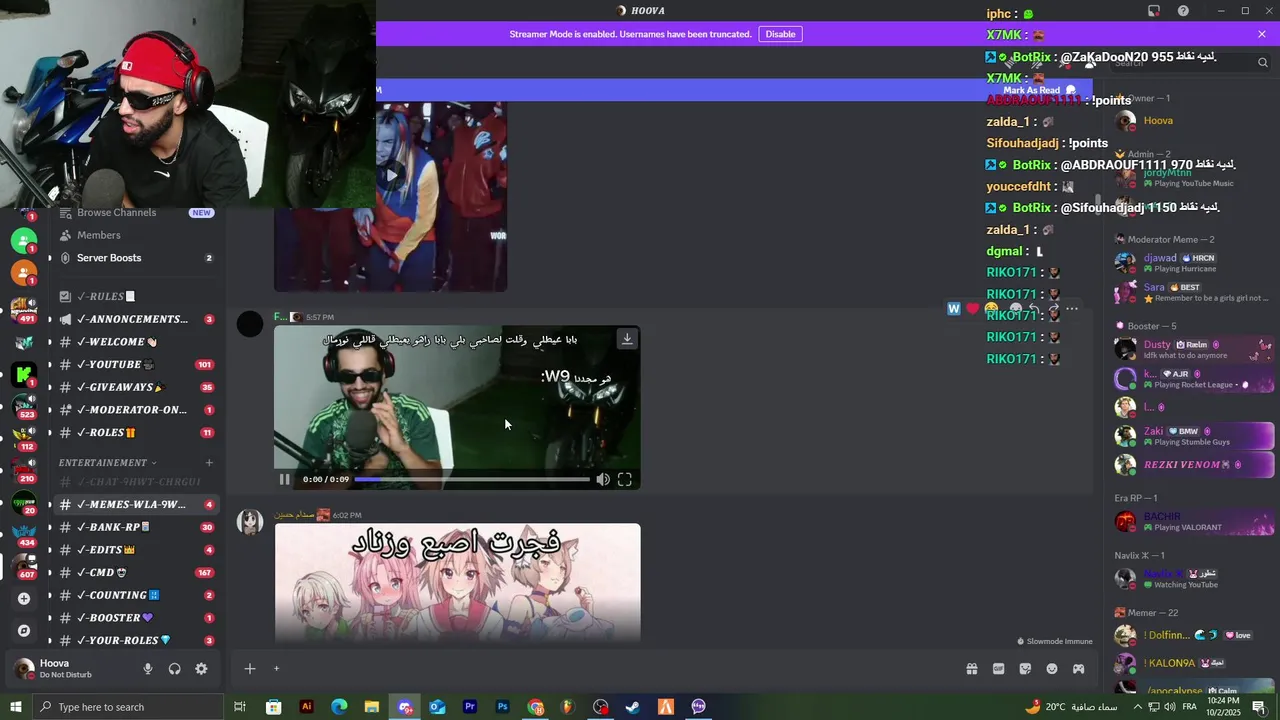Open the MODERATOR-ON channel
The image size is (1280, 720).
tap(137, 410)
